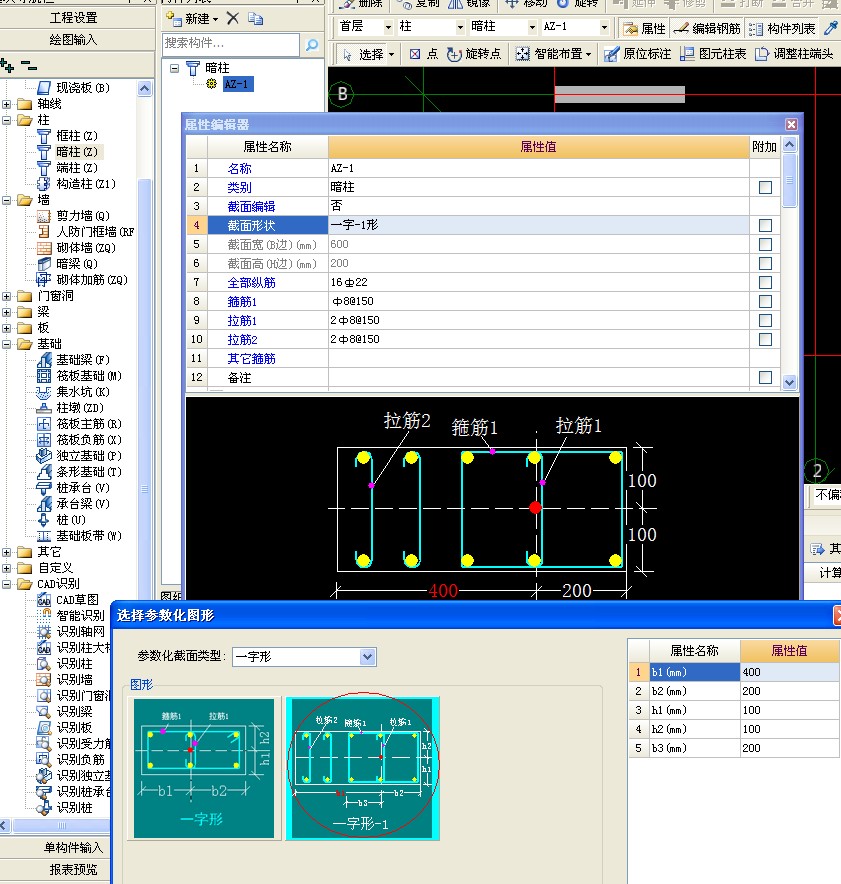Select the AZ-1 component in list
This screenshot has height=884, width=841.
click(238, 84)
